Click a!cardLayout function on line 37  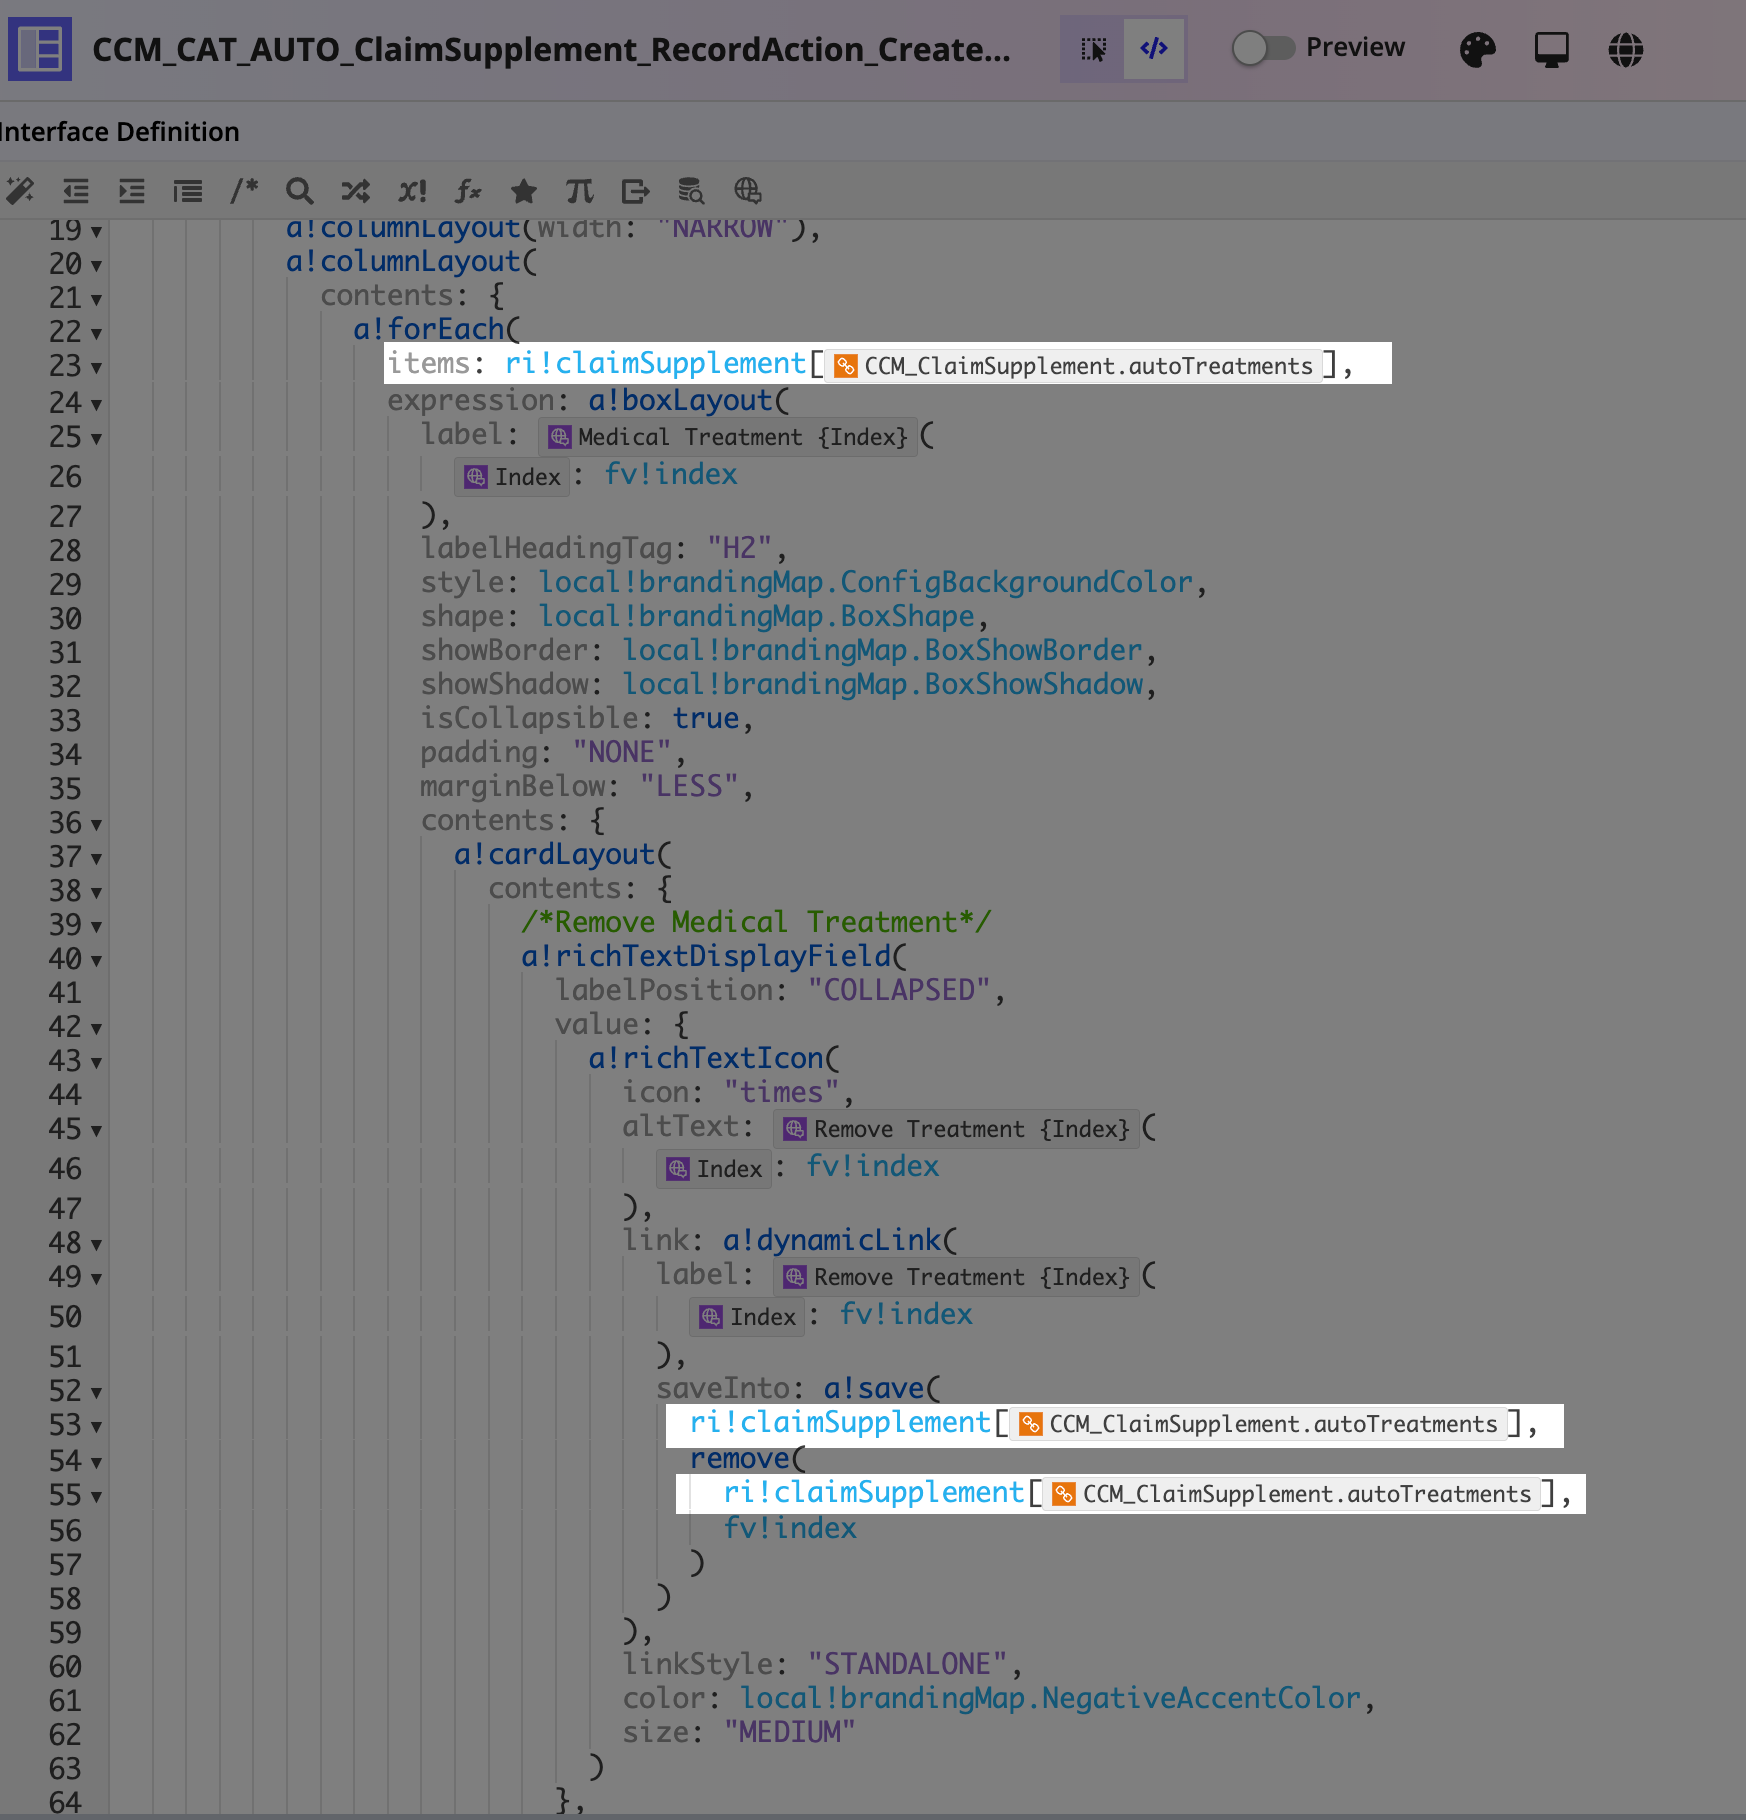554,854
